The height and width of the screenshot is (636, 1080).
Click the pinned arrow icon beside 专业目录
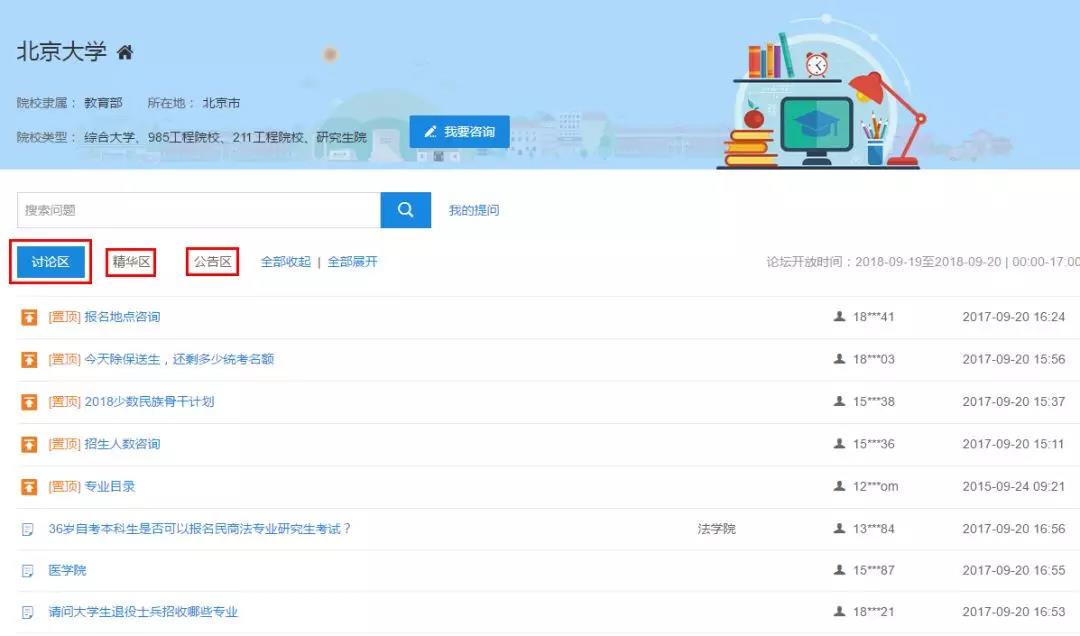click(x=27, y=486)
